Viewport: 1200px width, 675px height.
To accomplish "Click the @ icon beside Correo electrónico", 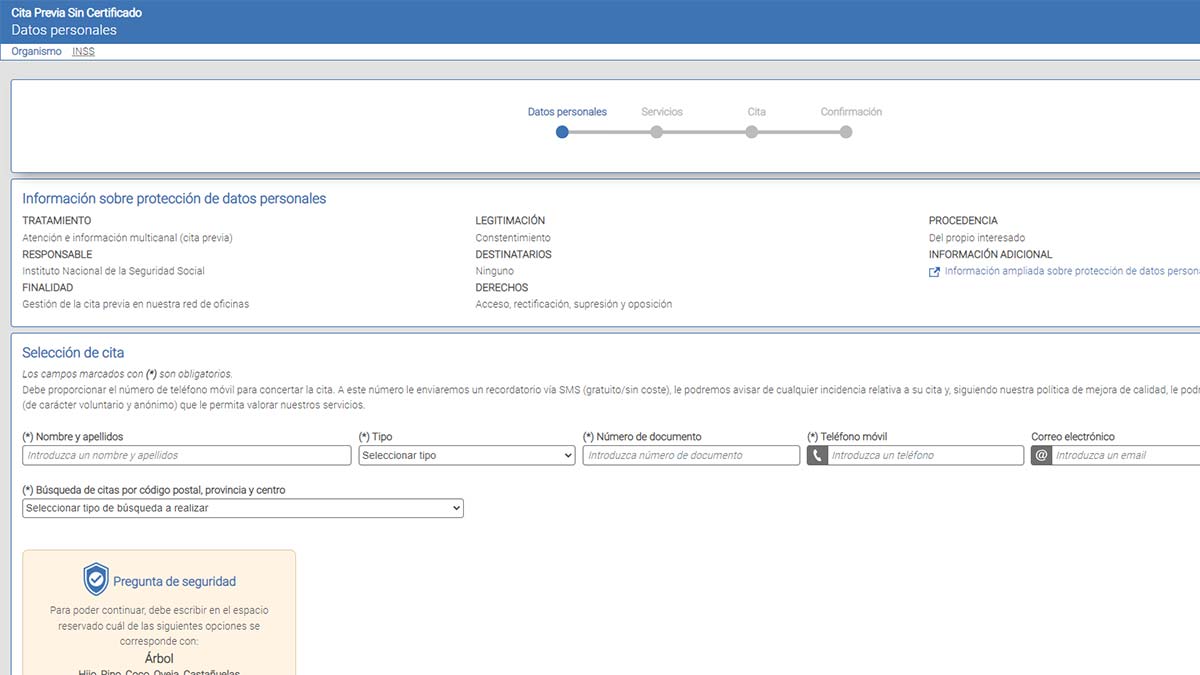I will [x=1041, y=455].
